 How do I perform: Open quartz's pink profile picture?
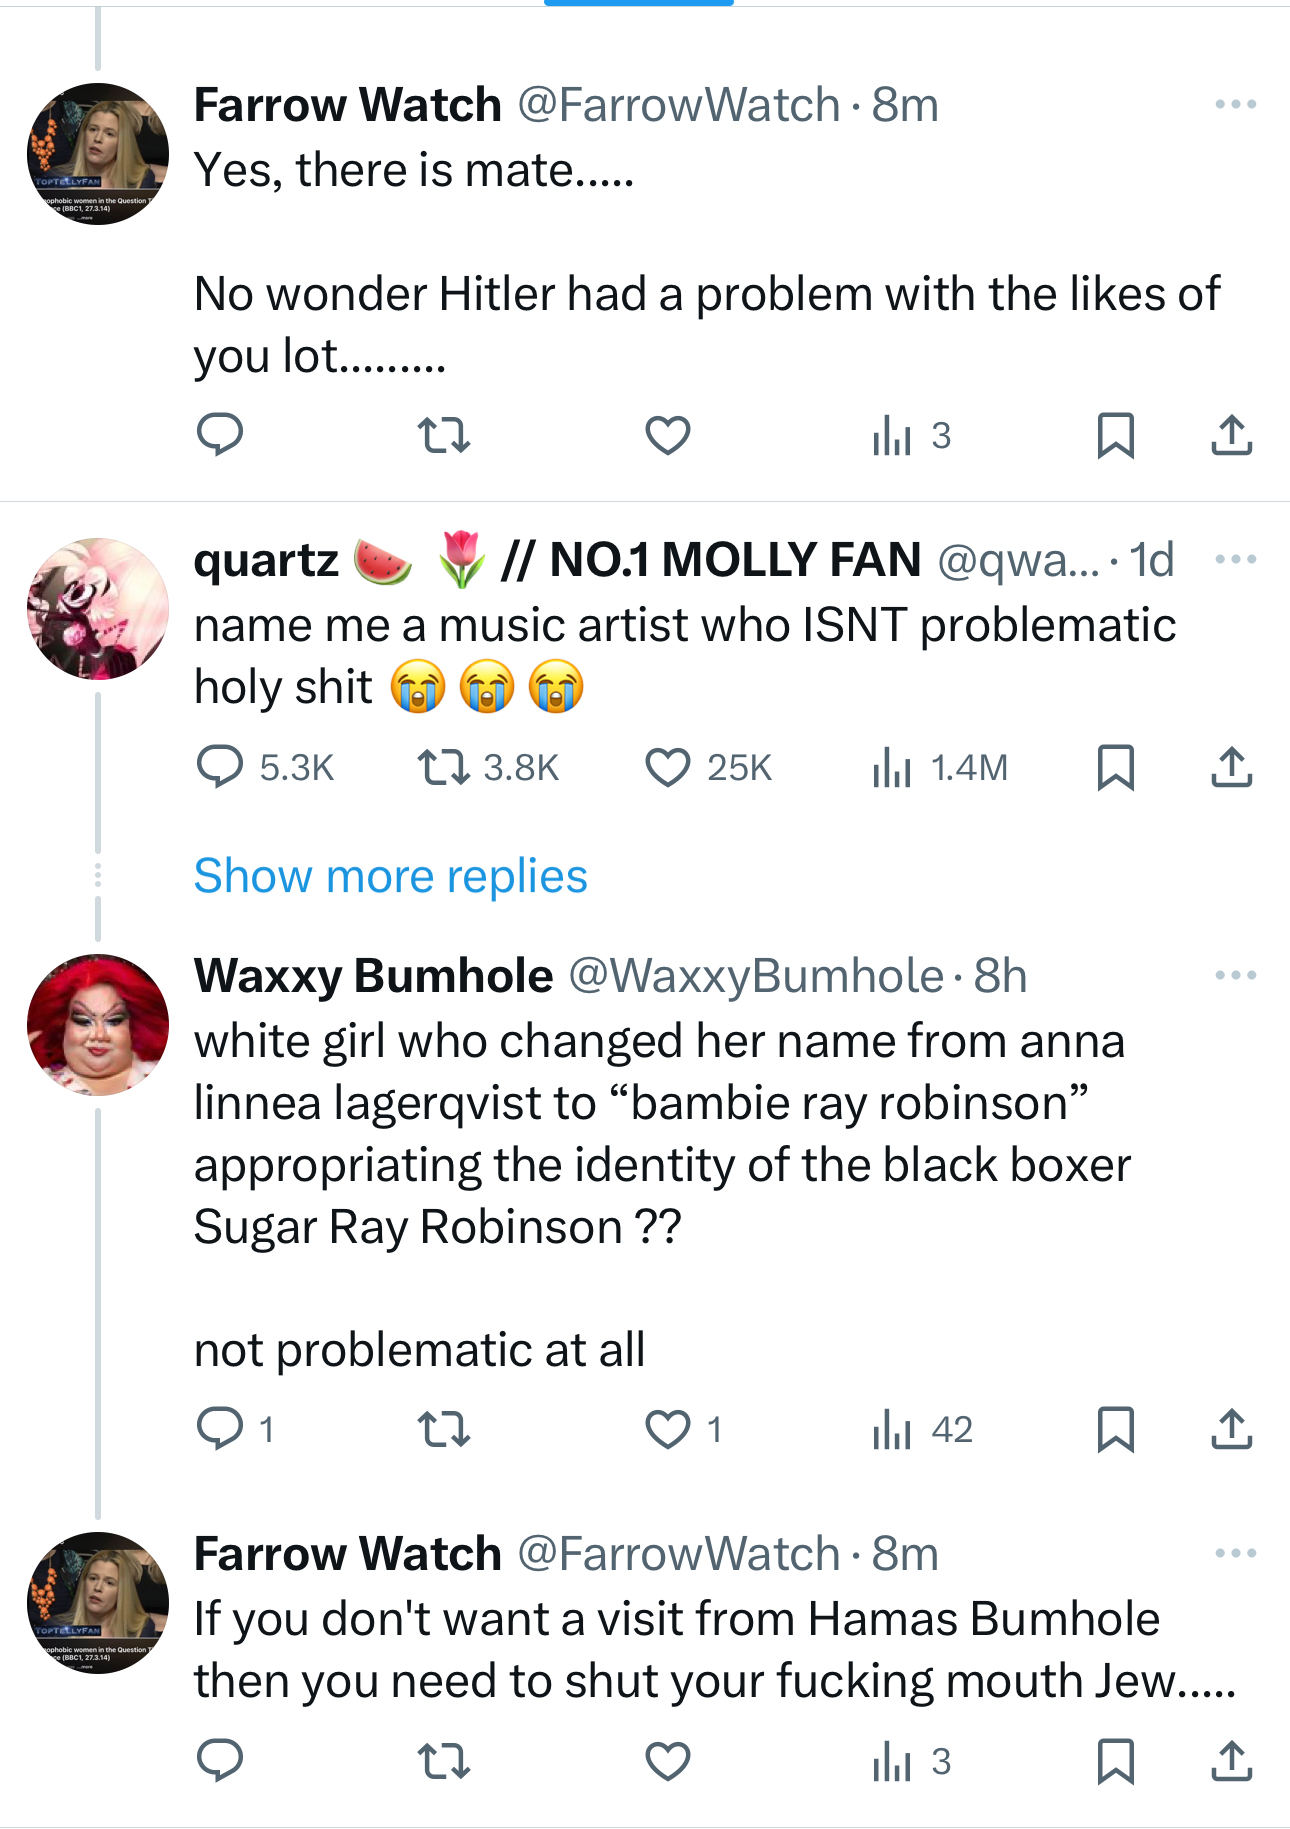[x=98, y=609]
